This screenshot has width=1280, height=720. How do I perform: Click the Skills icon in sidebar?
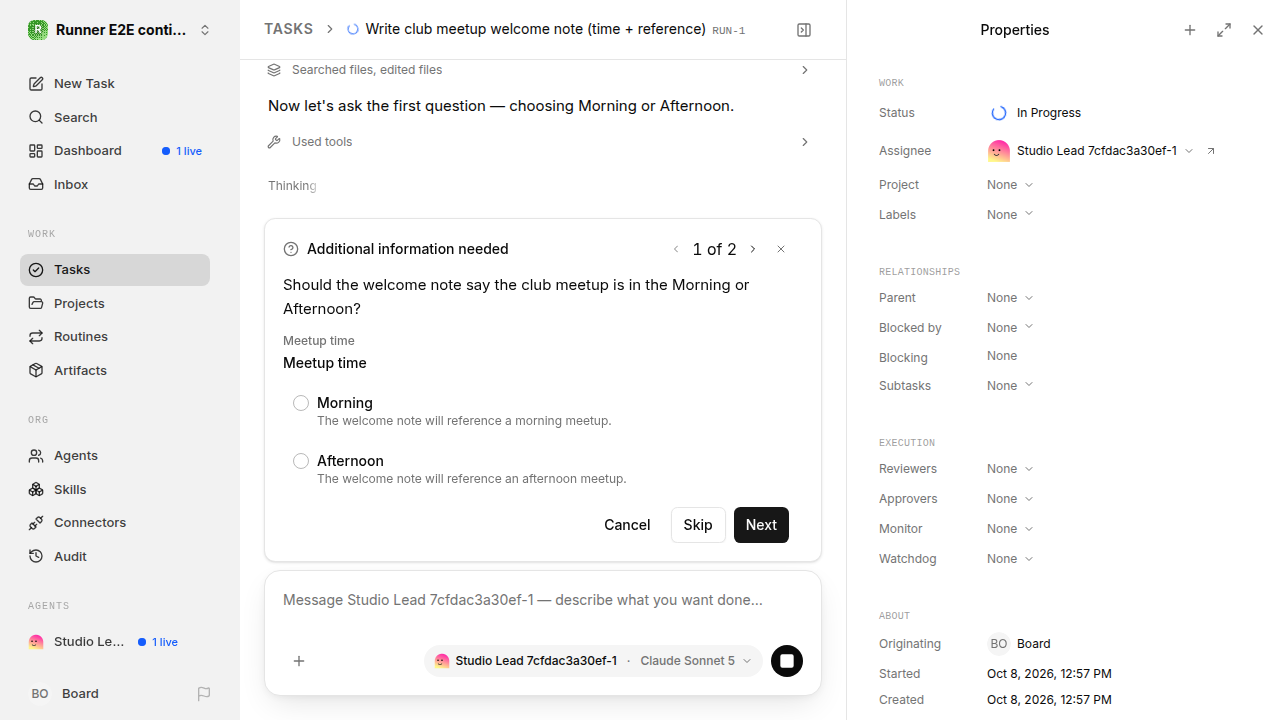tap(36, 489)
